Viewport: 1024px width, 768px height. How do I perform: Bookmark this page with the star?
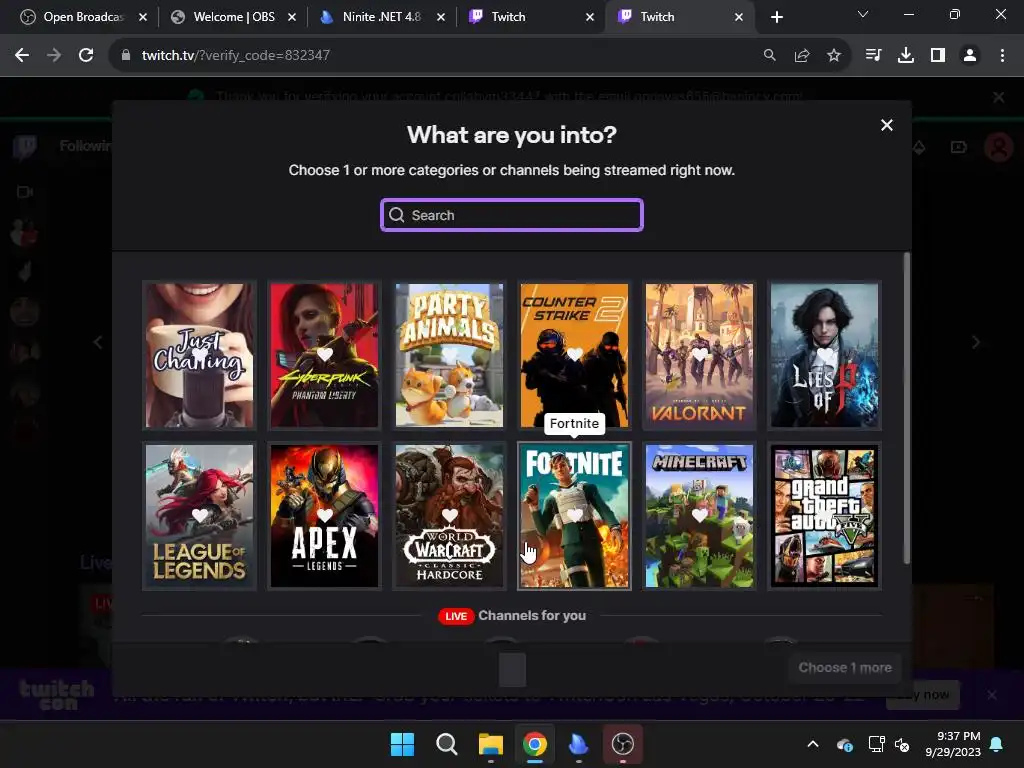(834, 56)
